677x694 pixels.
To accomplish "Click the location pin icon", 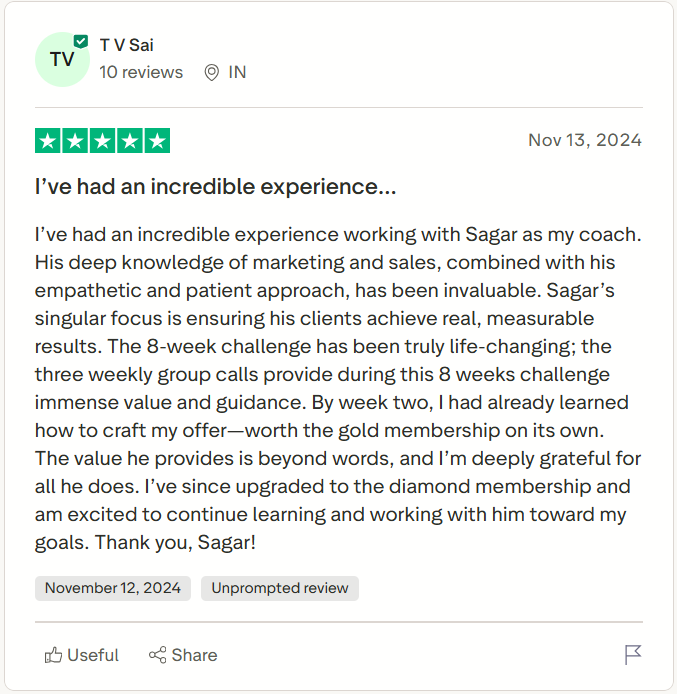I will [x=211, y=72].
